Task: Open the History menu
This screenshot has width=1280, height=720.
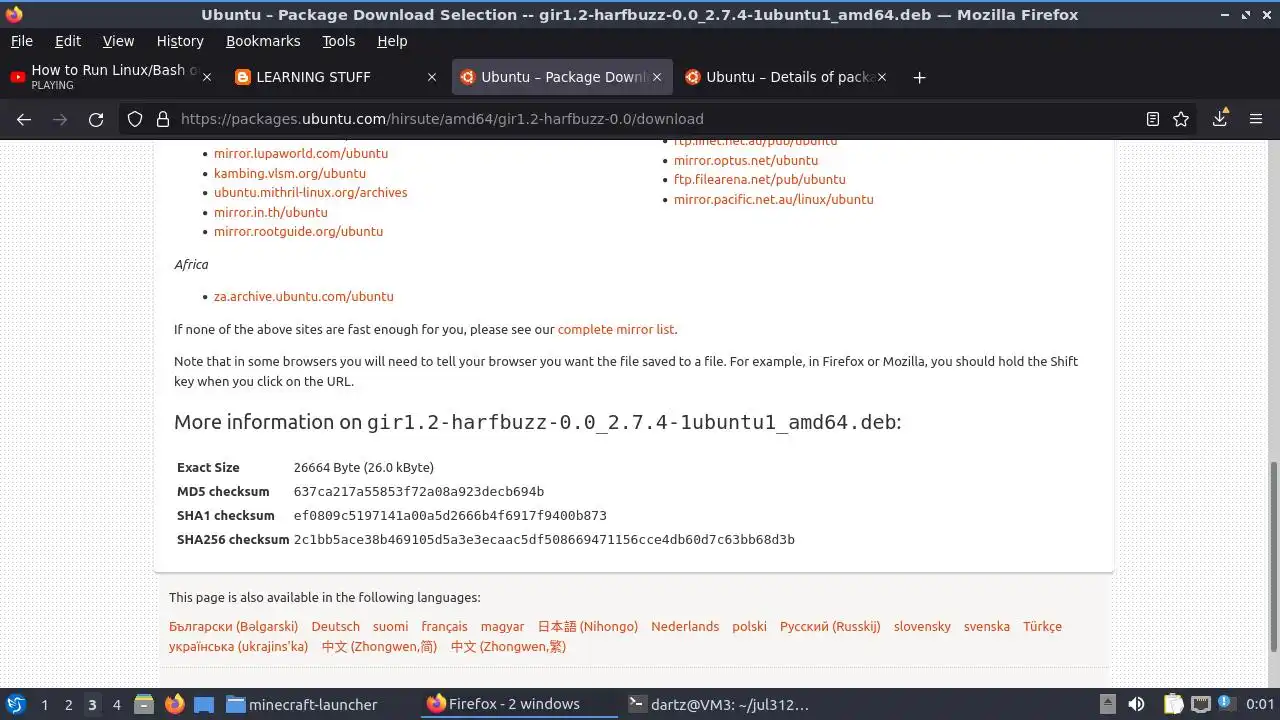Action: click(180, 41)
